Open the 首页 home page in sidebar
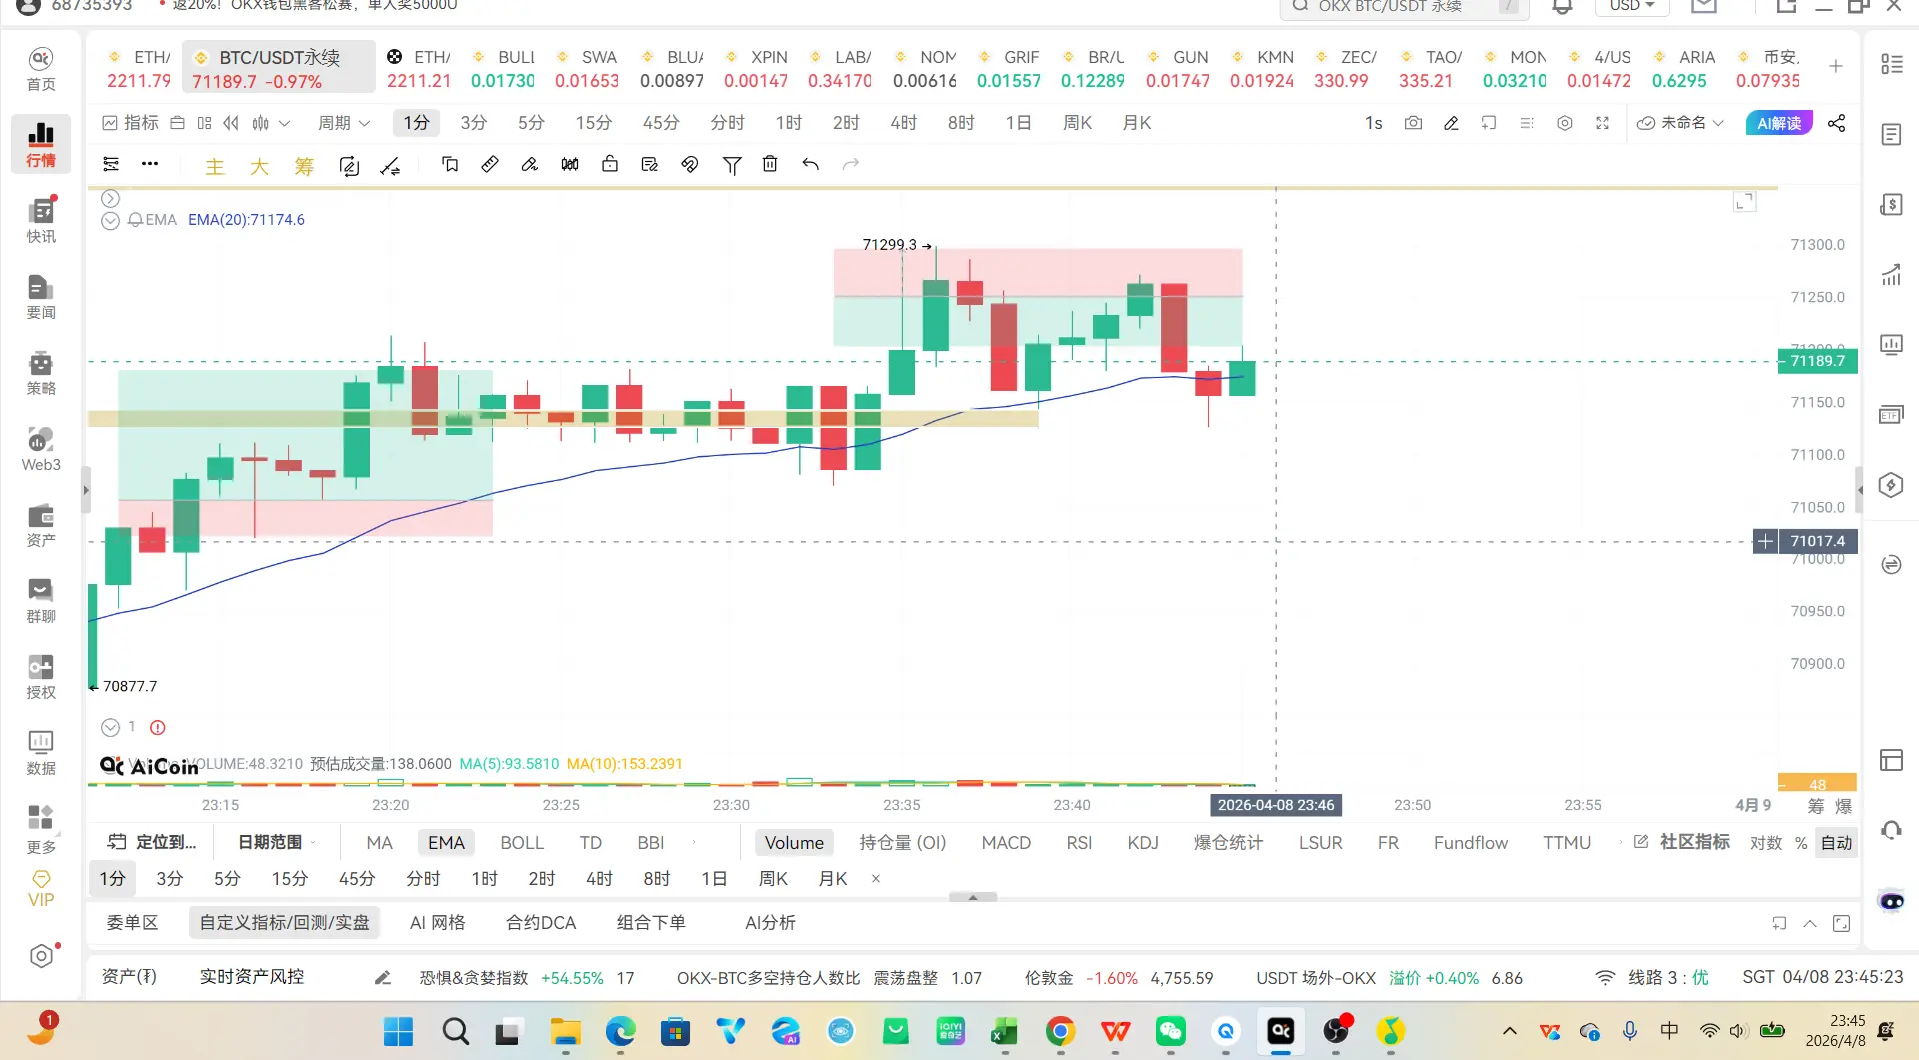 (x=41, y=69)
